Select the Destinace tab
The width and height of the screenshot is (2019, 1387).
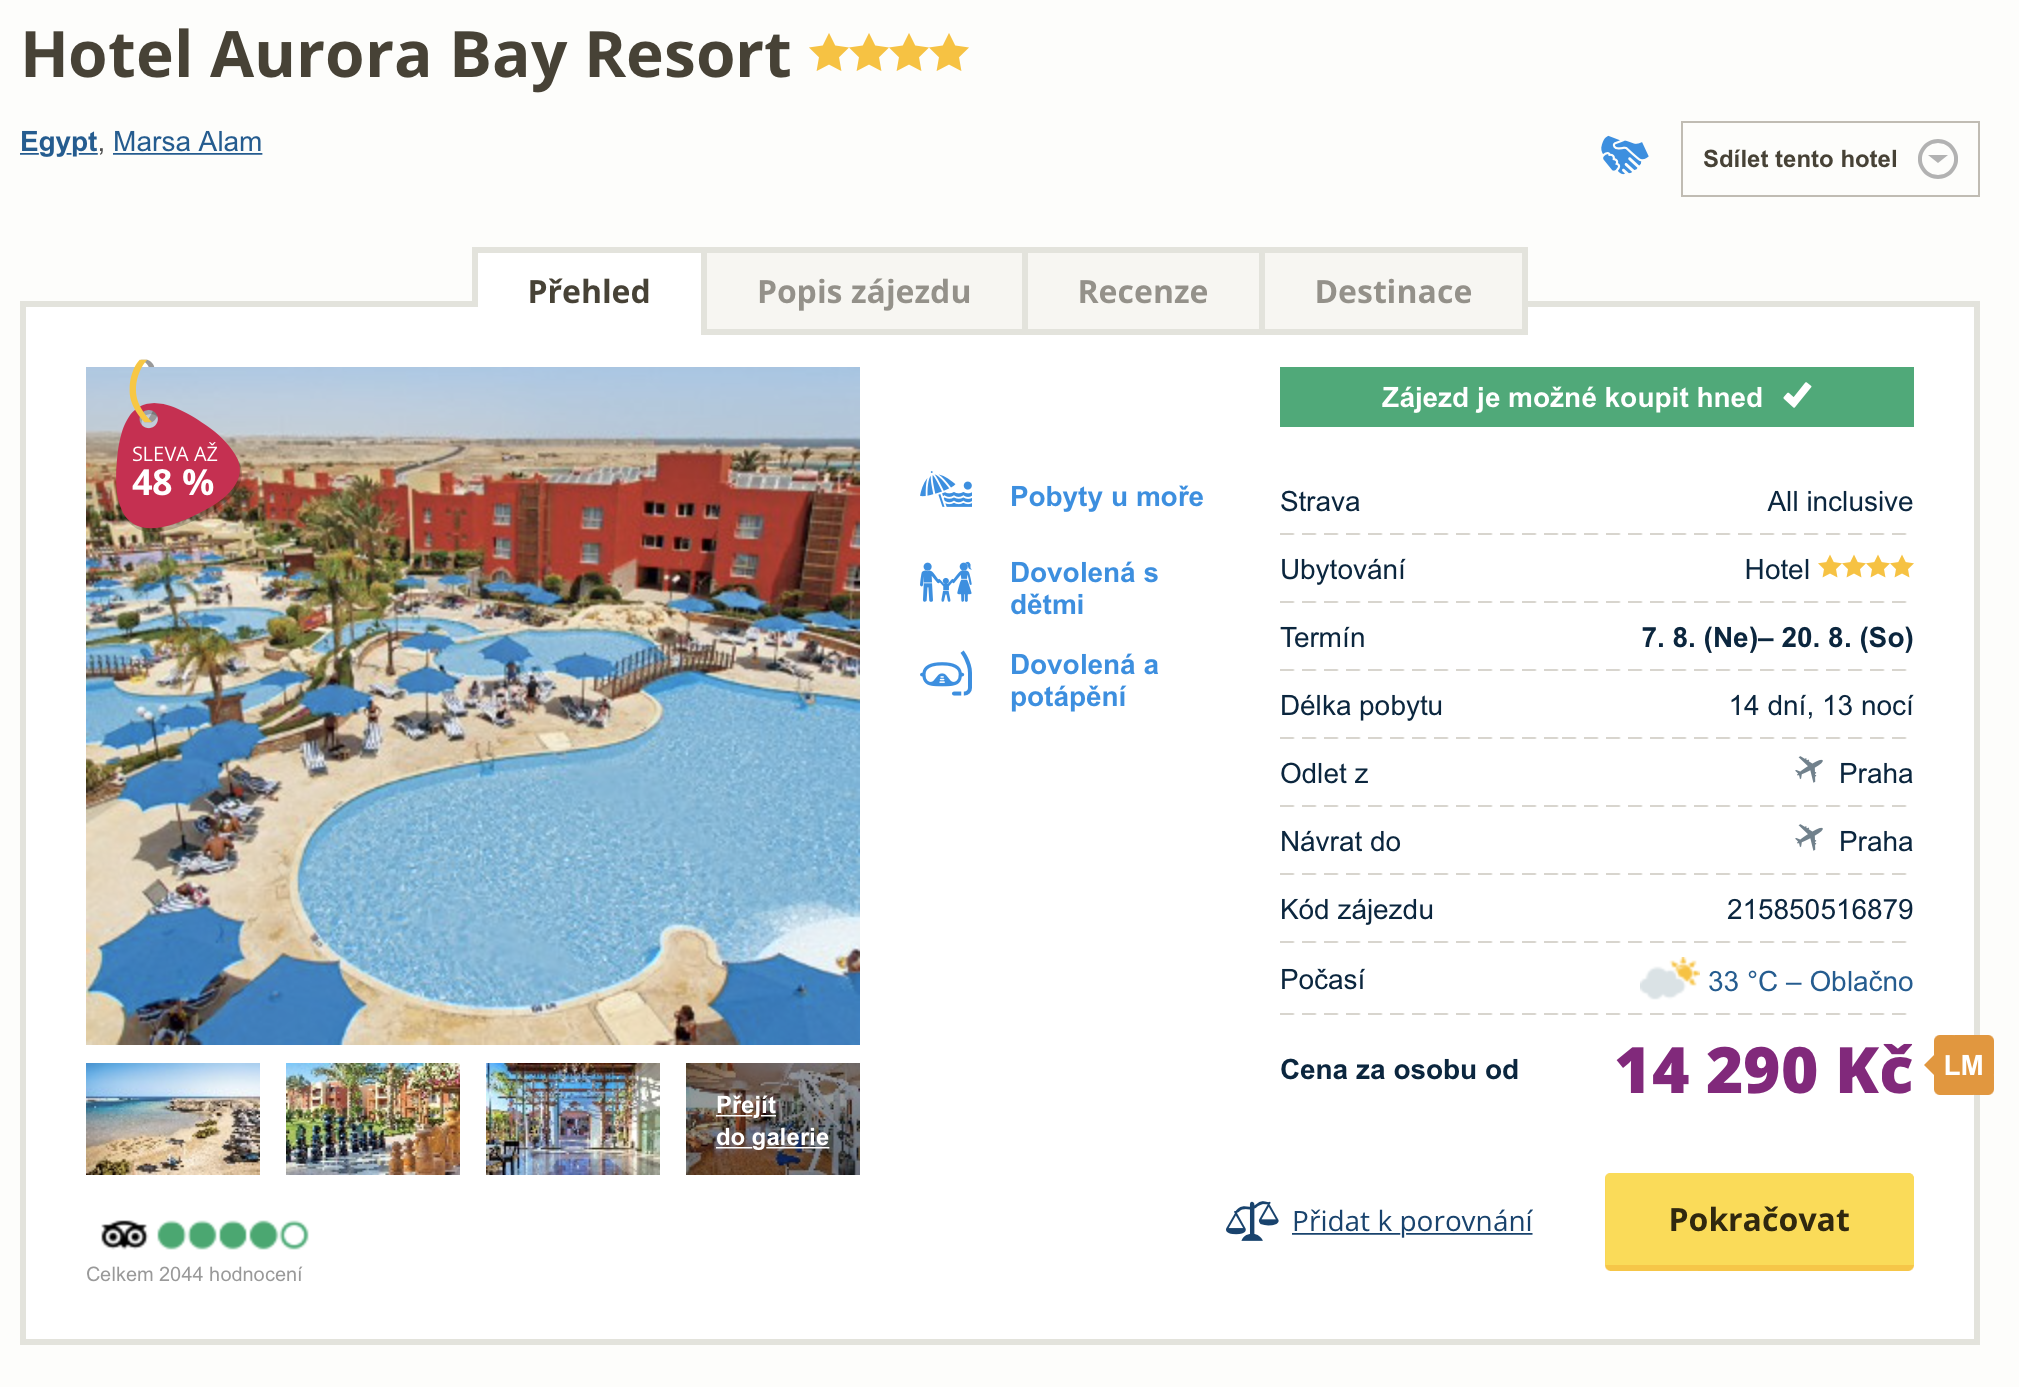[1393, 292]
